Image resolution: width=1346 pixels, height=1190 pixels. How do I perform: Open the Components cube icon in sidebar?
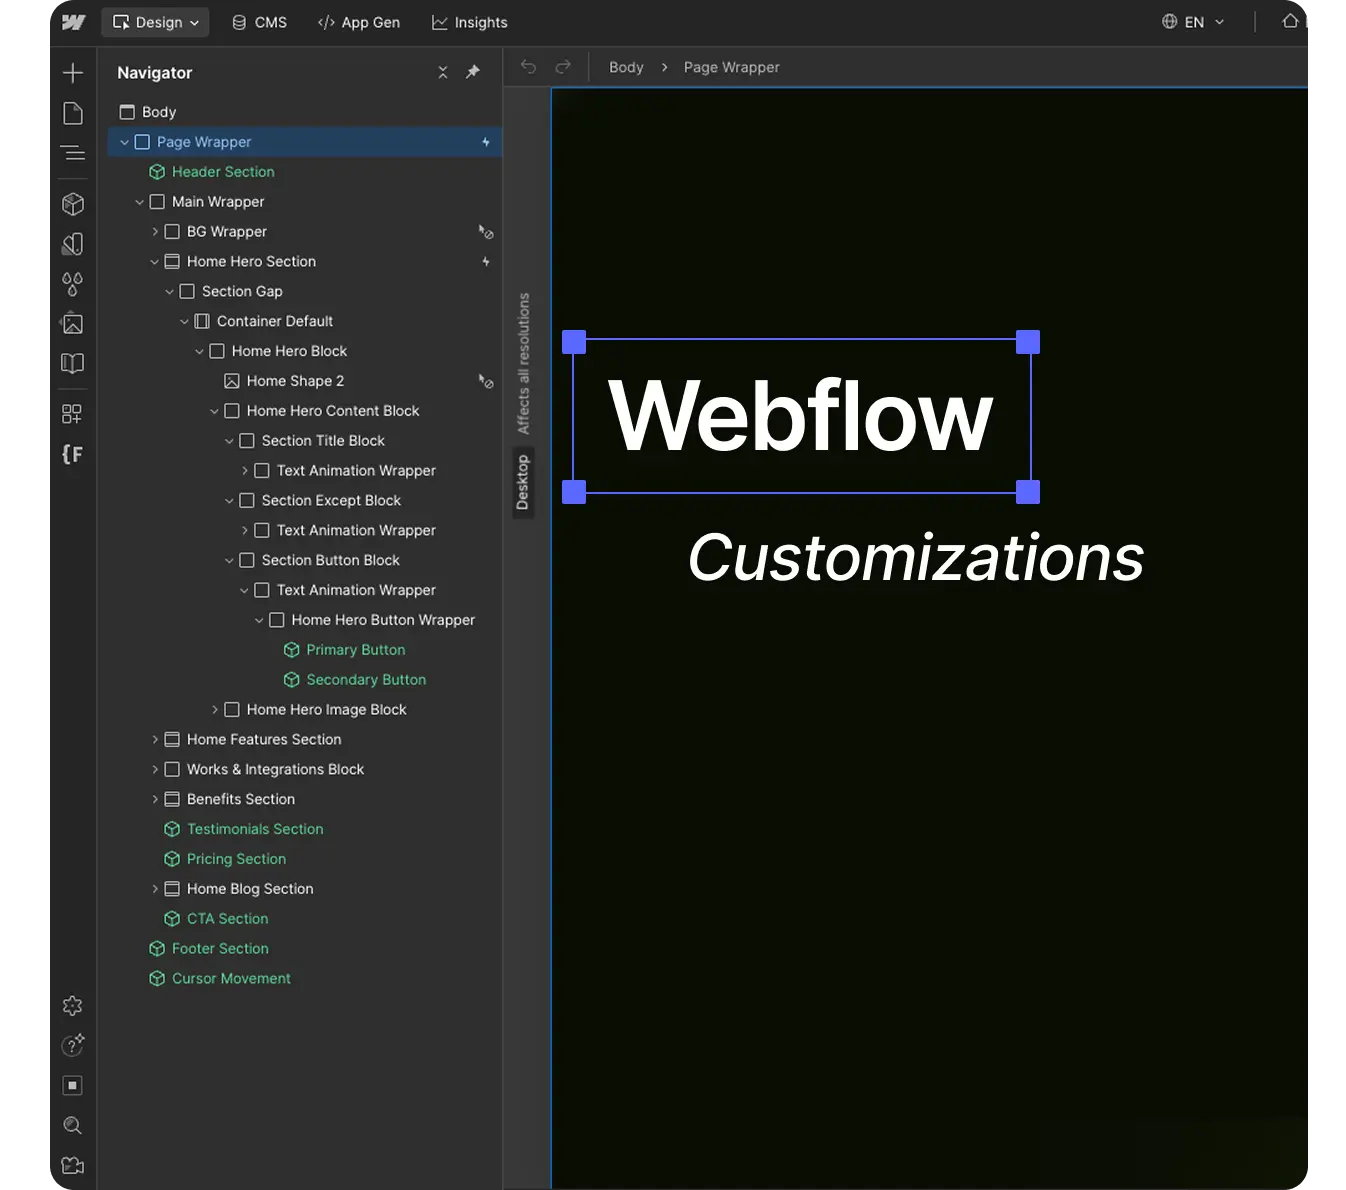(73, 204)
